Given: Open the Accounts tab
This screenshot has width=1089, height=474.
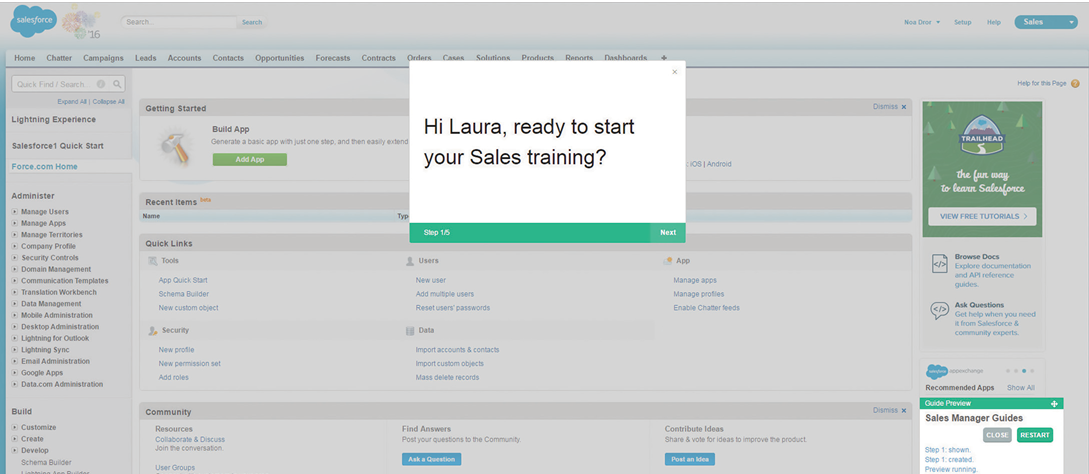Looking at the screenshot, I should (x=184, y=58).
